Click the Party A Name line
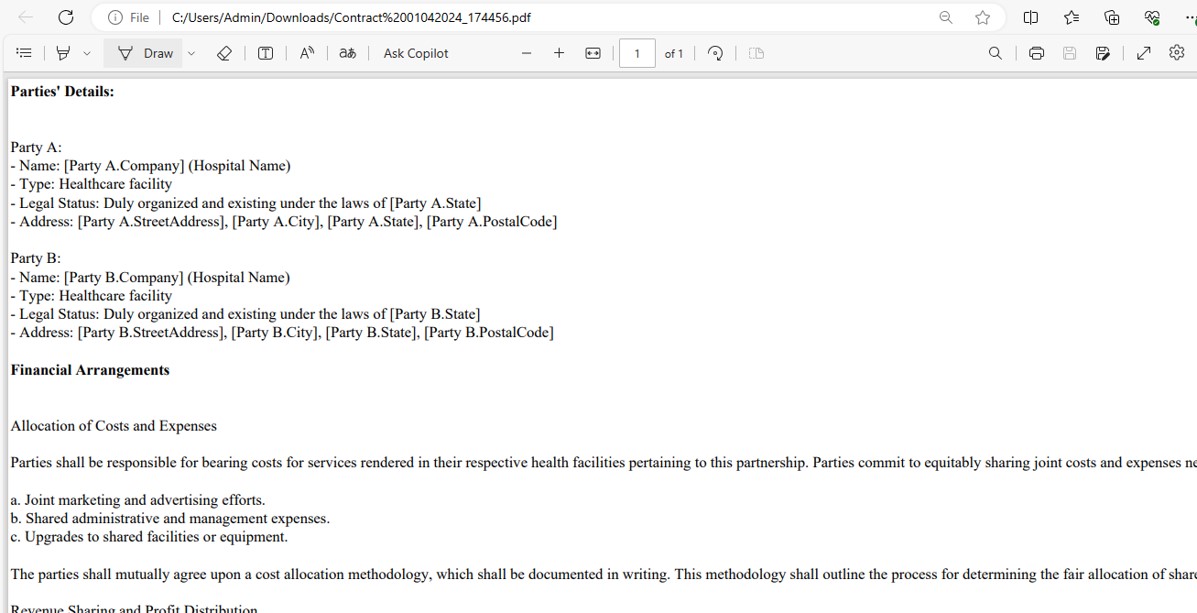1197x613 pixels. (150, 166)
